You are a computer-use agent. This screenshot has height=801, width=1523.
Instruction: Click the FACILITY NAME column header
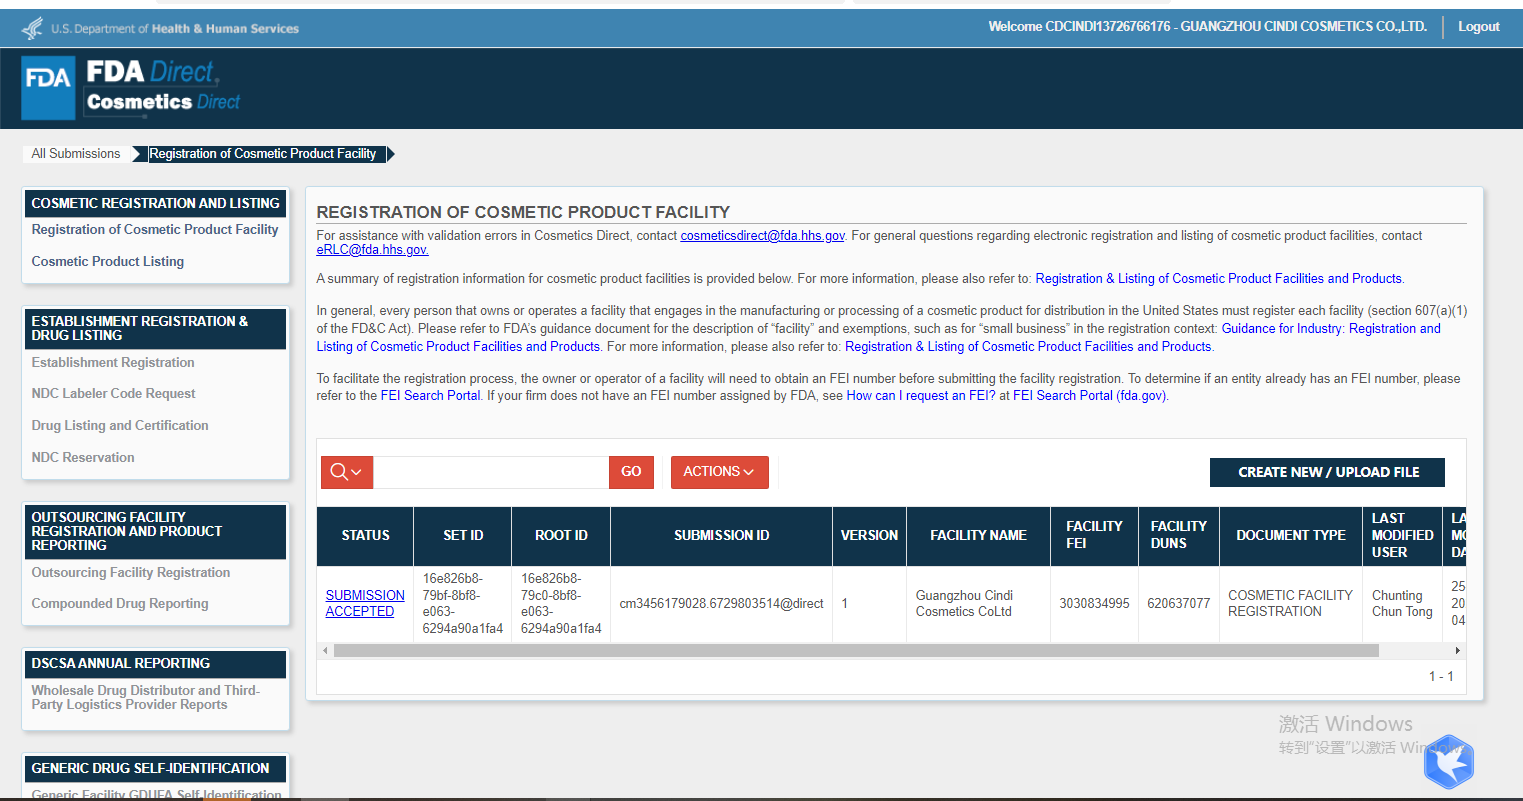pos(978,536)
